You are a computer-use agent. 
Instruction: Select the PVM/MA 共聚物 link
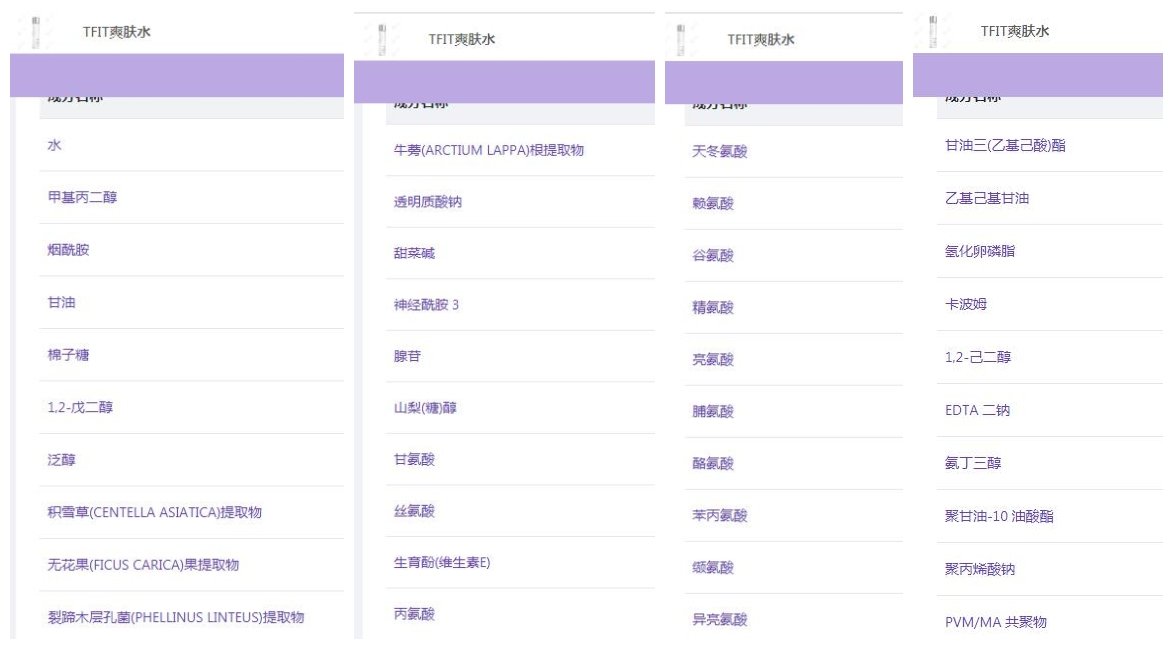point(995,622)
